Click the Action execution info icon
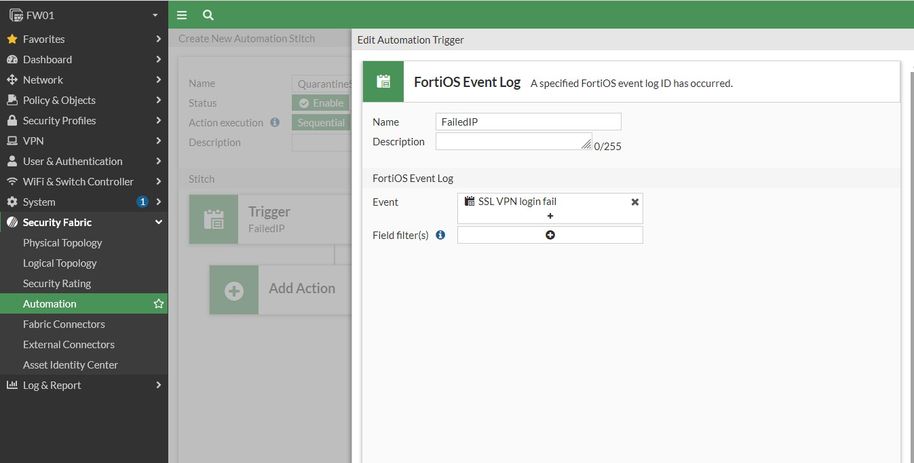Image resolution: width=914 pixels, height=463 pixels. tap(275, 122)
